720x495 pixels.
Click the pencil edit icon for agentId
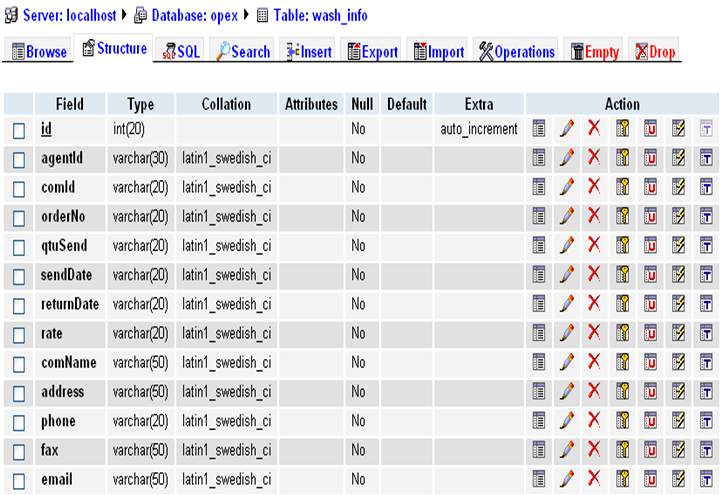coord(566,157)
